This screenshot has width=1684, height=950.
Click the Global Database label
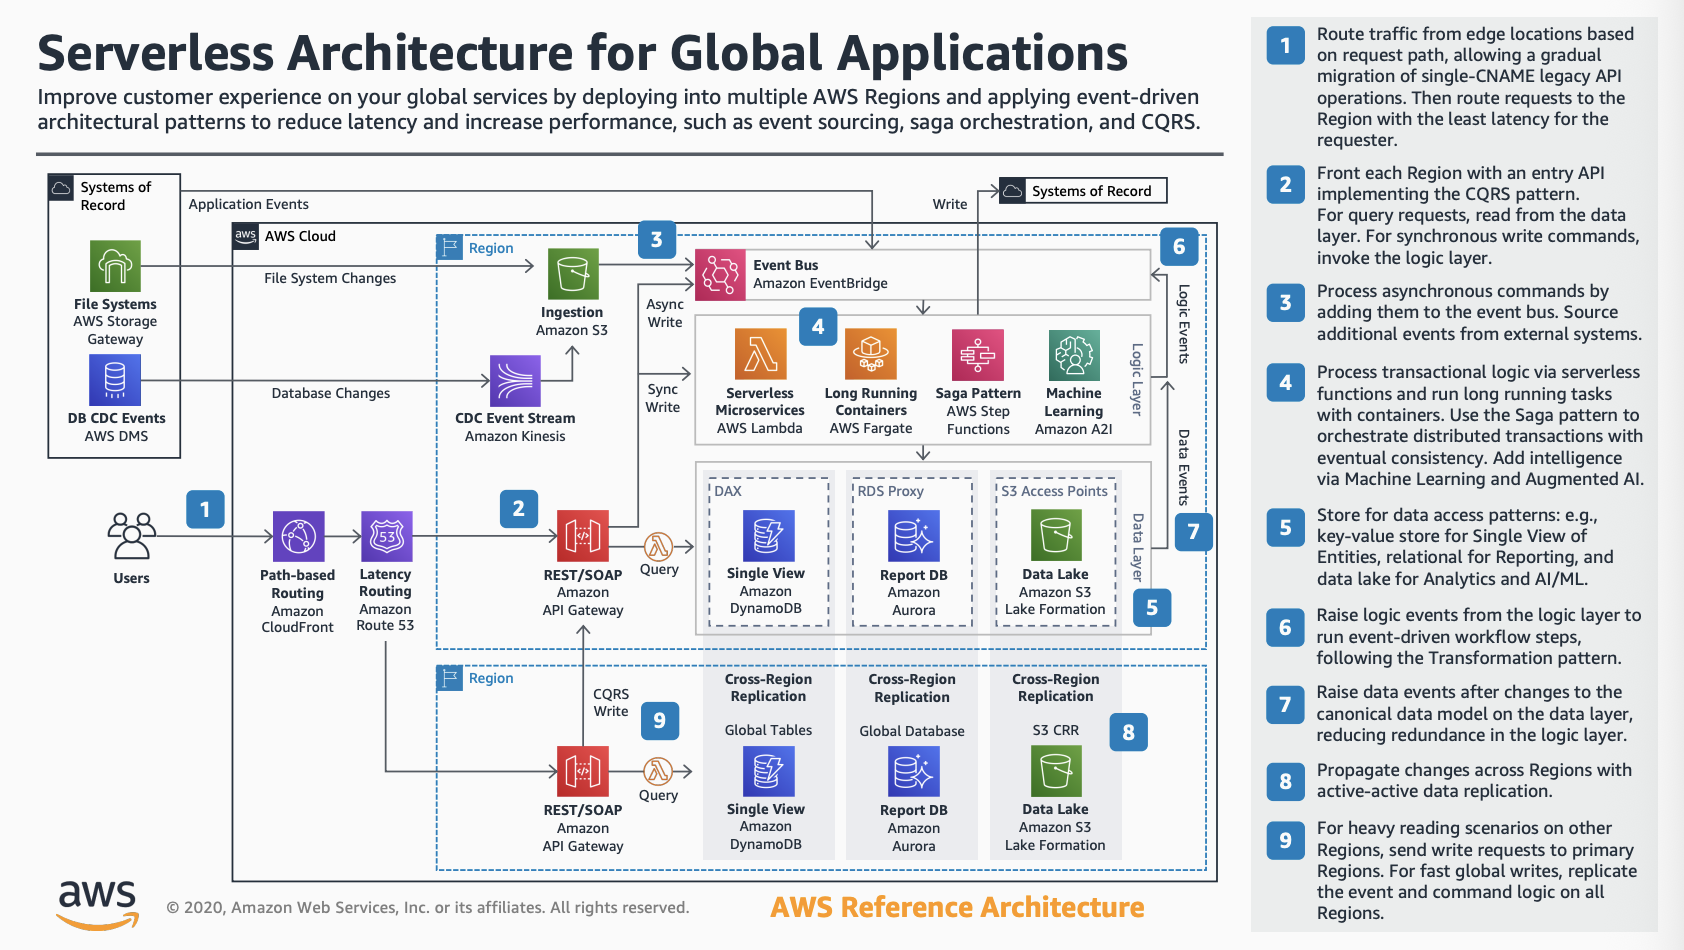click(x=912, y=731)
